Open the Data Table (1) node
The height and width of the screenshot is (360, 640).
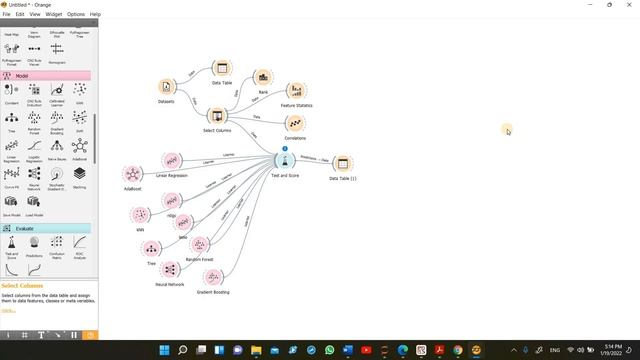point(343,164)
